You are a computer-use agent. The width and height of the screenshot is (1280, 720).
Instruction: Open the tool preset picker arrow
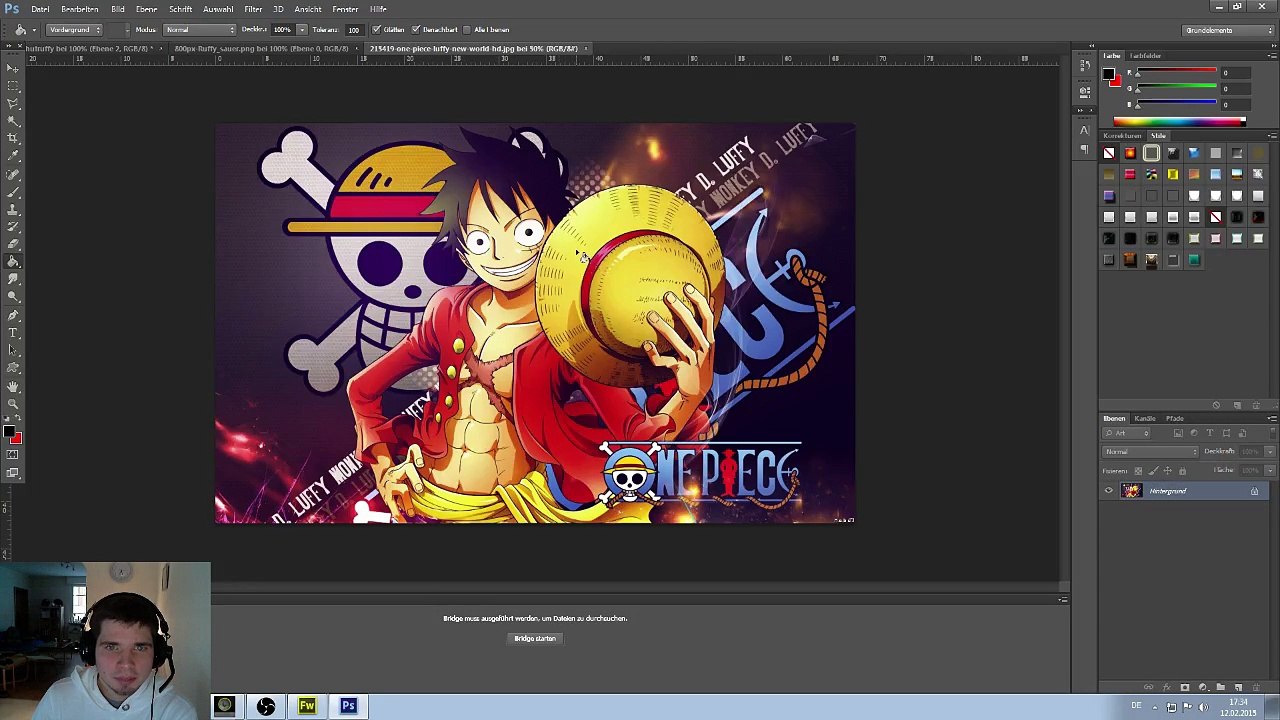click(34, 29)
